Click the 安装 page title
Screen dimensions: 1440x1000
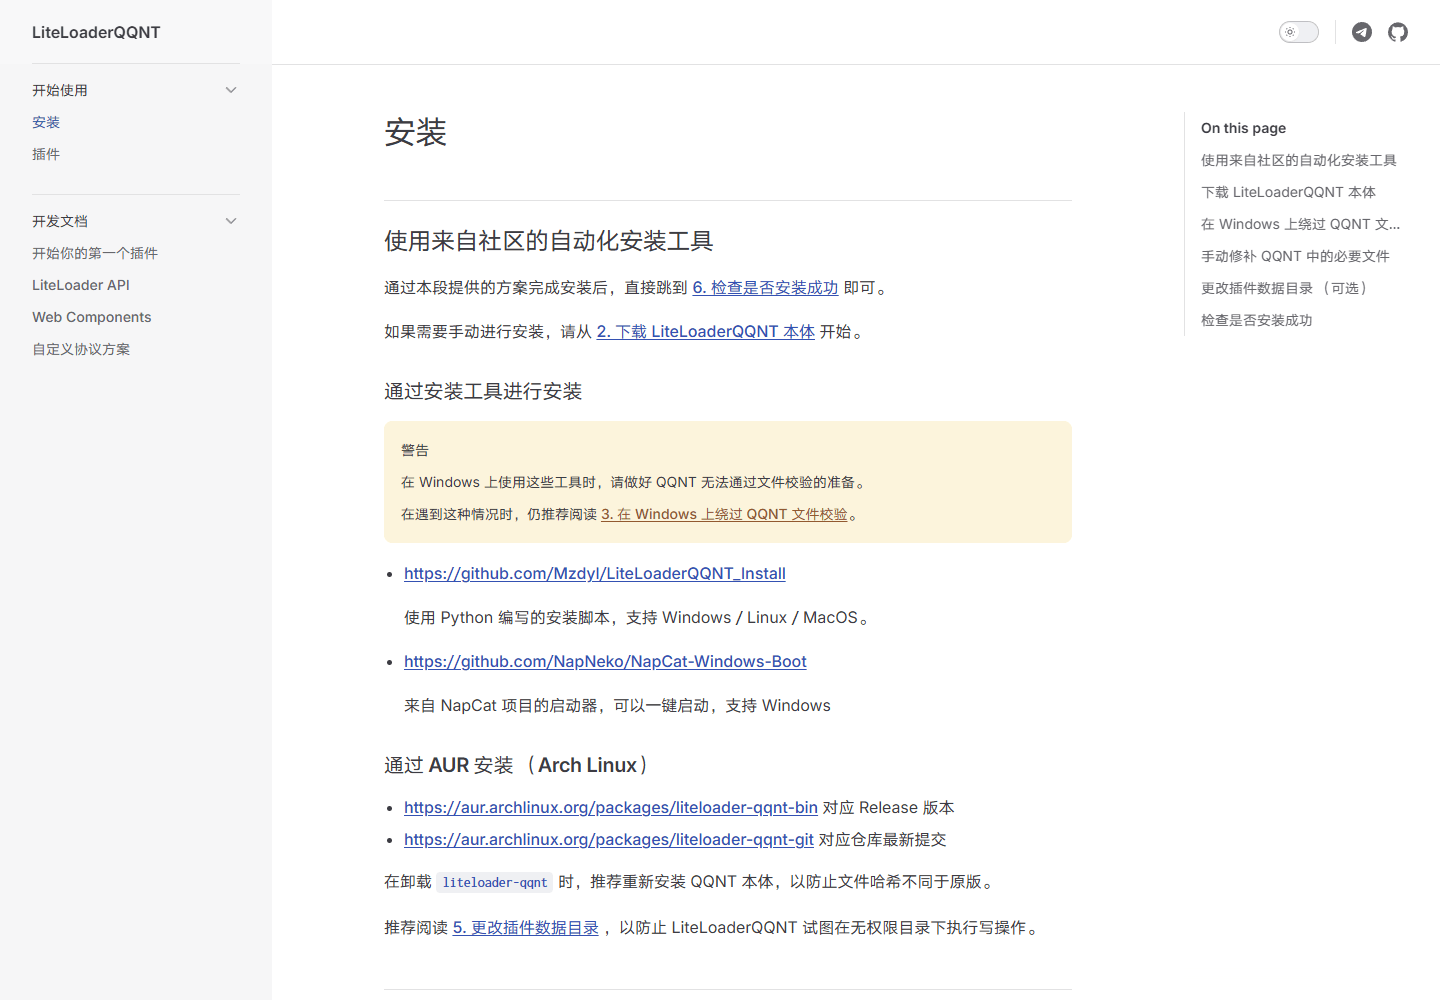click(416, 132)
